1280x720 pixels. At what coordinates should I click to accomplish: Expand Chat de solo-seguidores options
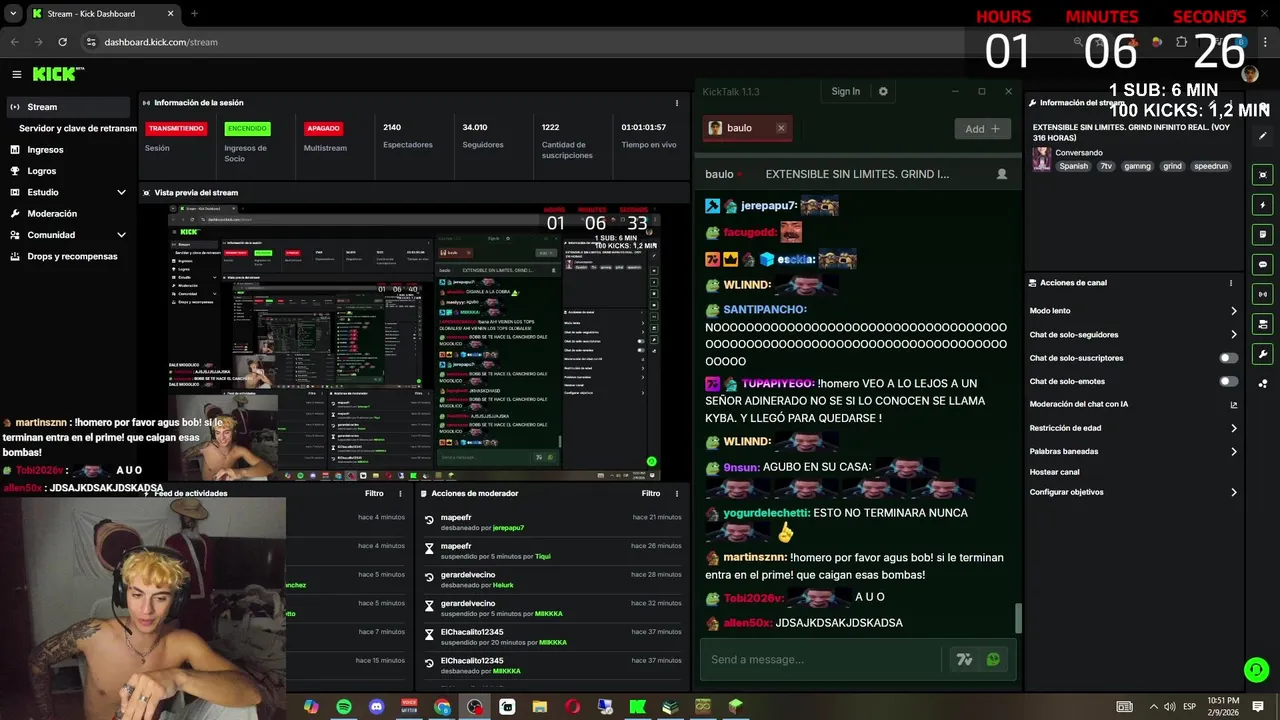[1233, 334]
